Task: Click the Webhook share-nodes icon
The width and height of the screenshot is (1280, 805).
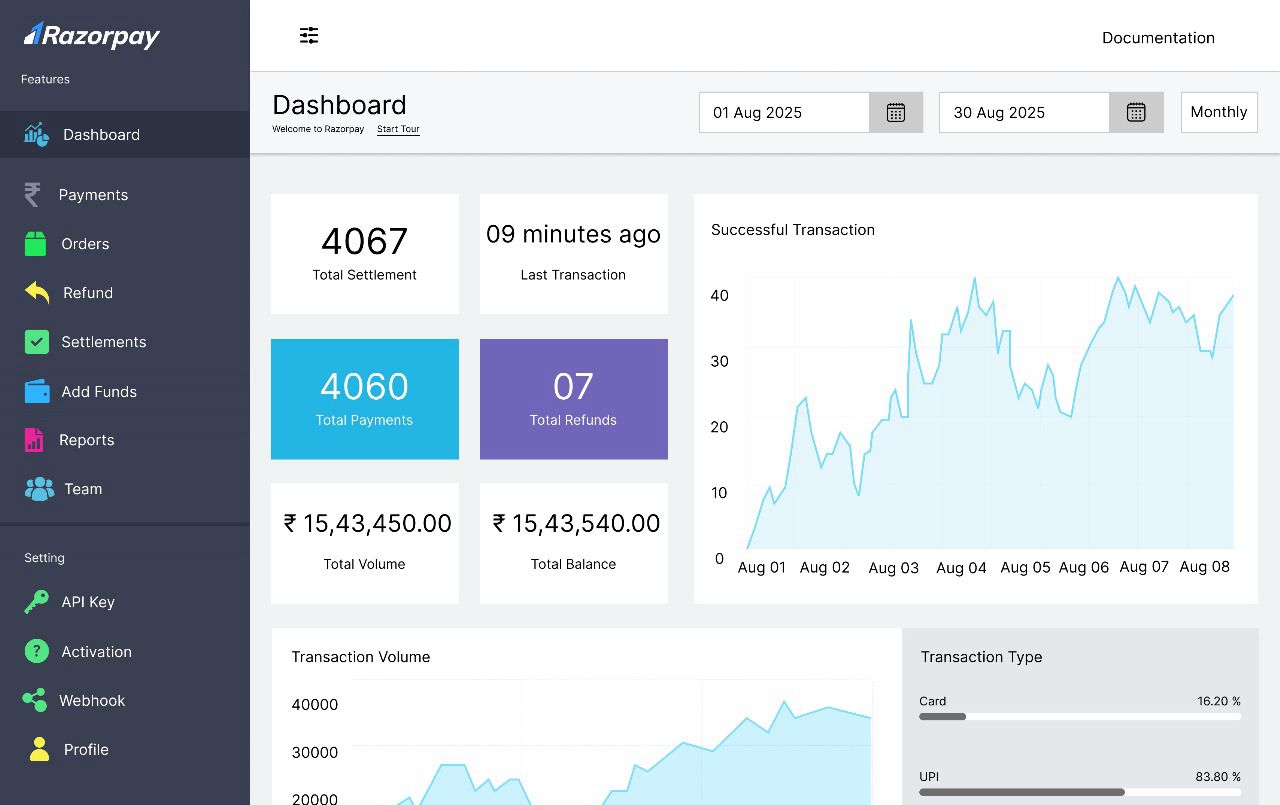Action: (35, 700)
